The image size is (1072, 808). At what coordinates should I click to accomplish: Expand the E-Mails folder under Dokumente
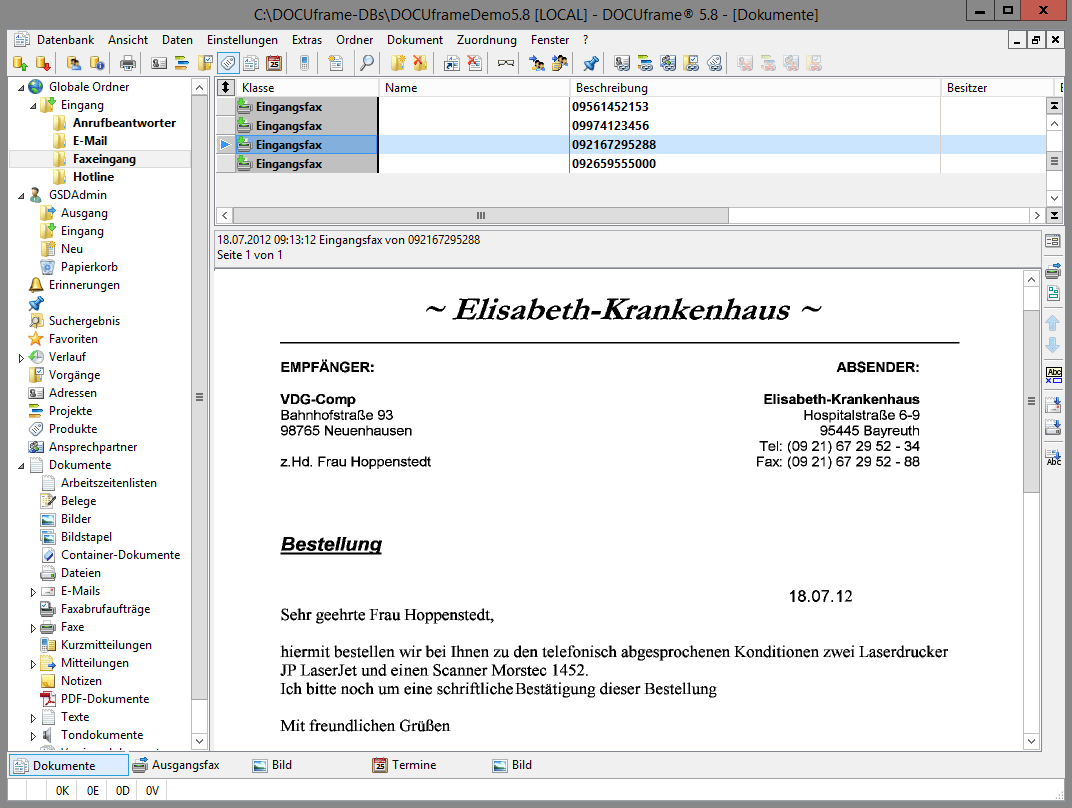coord(34,591)
